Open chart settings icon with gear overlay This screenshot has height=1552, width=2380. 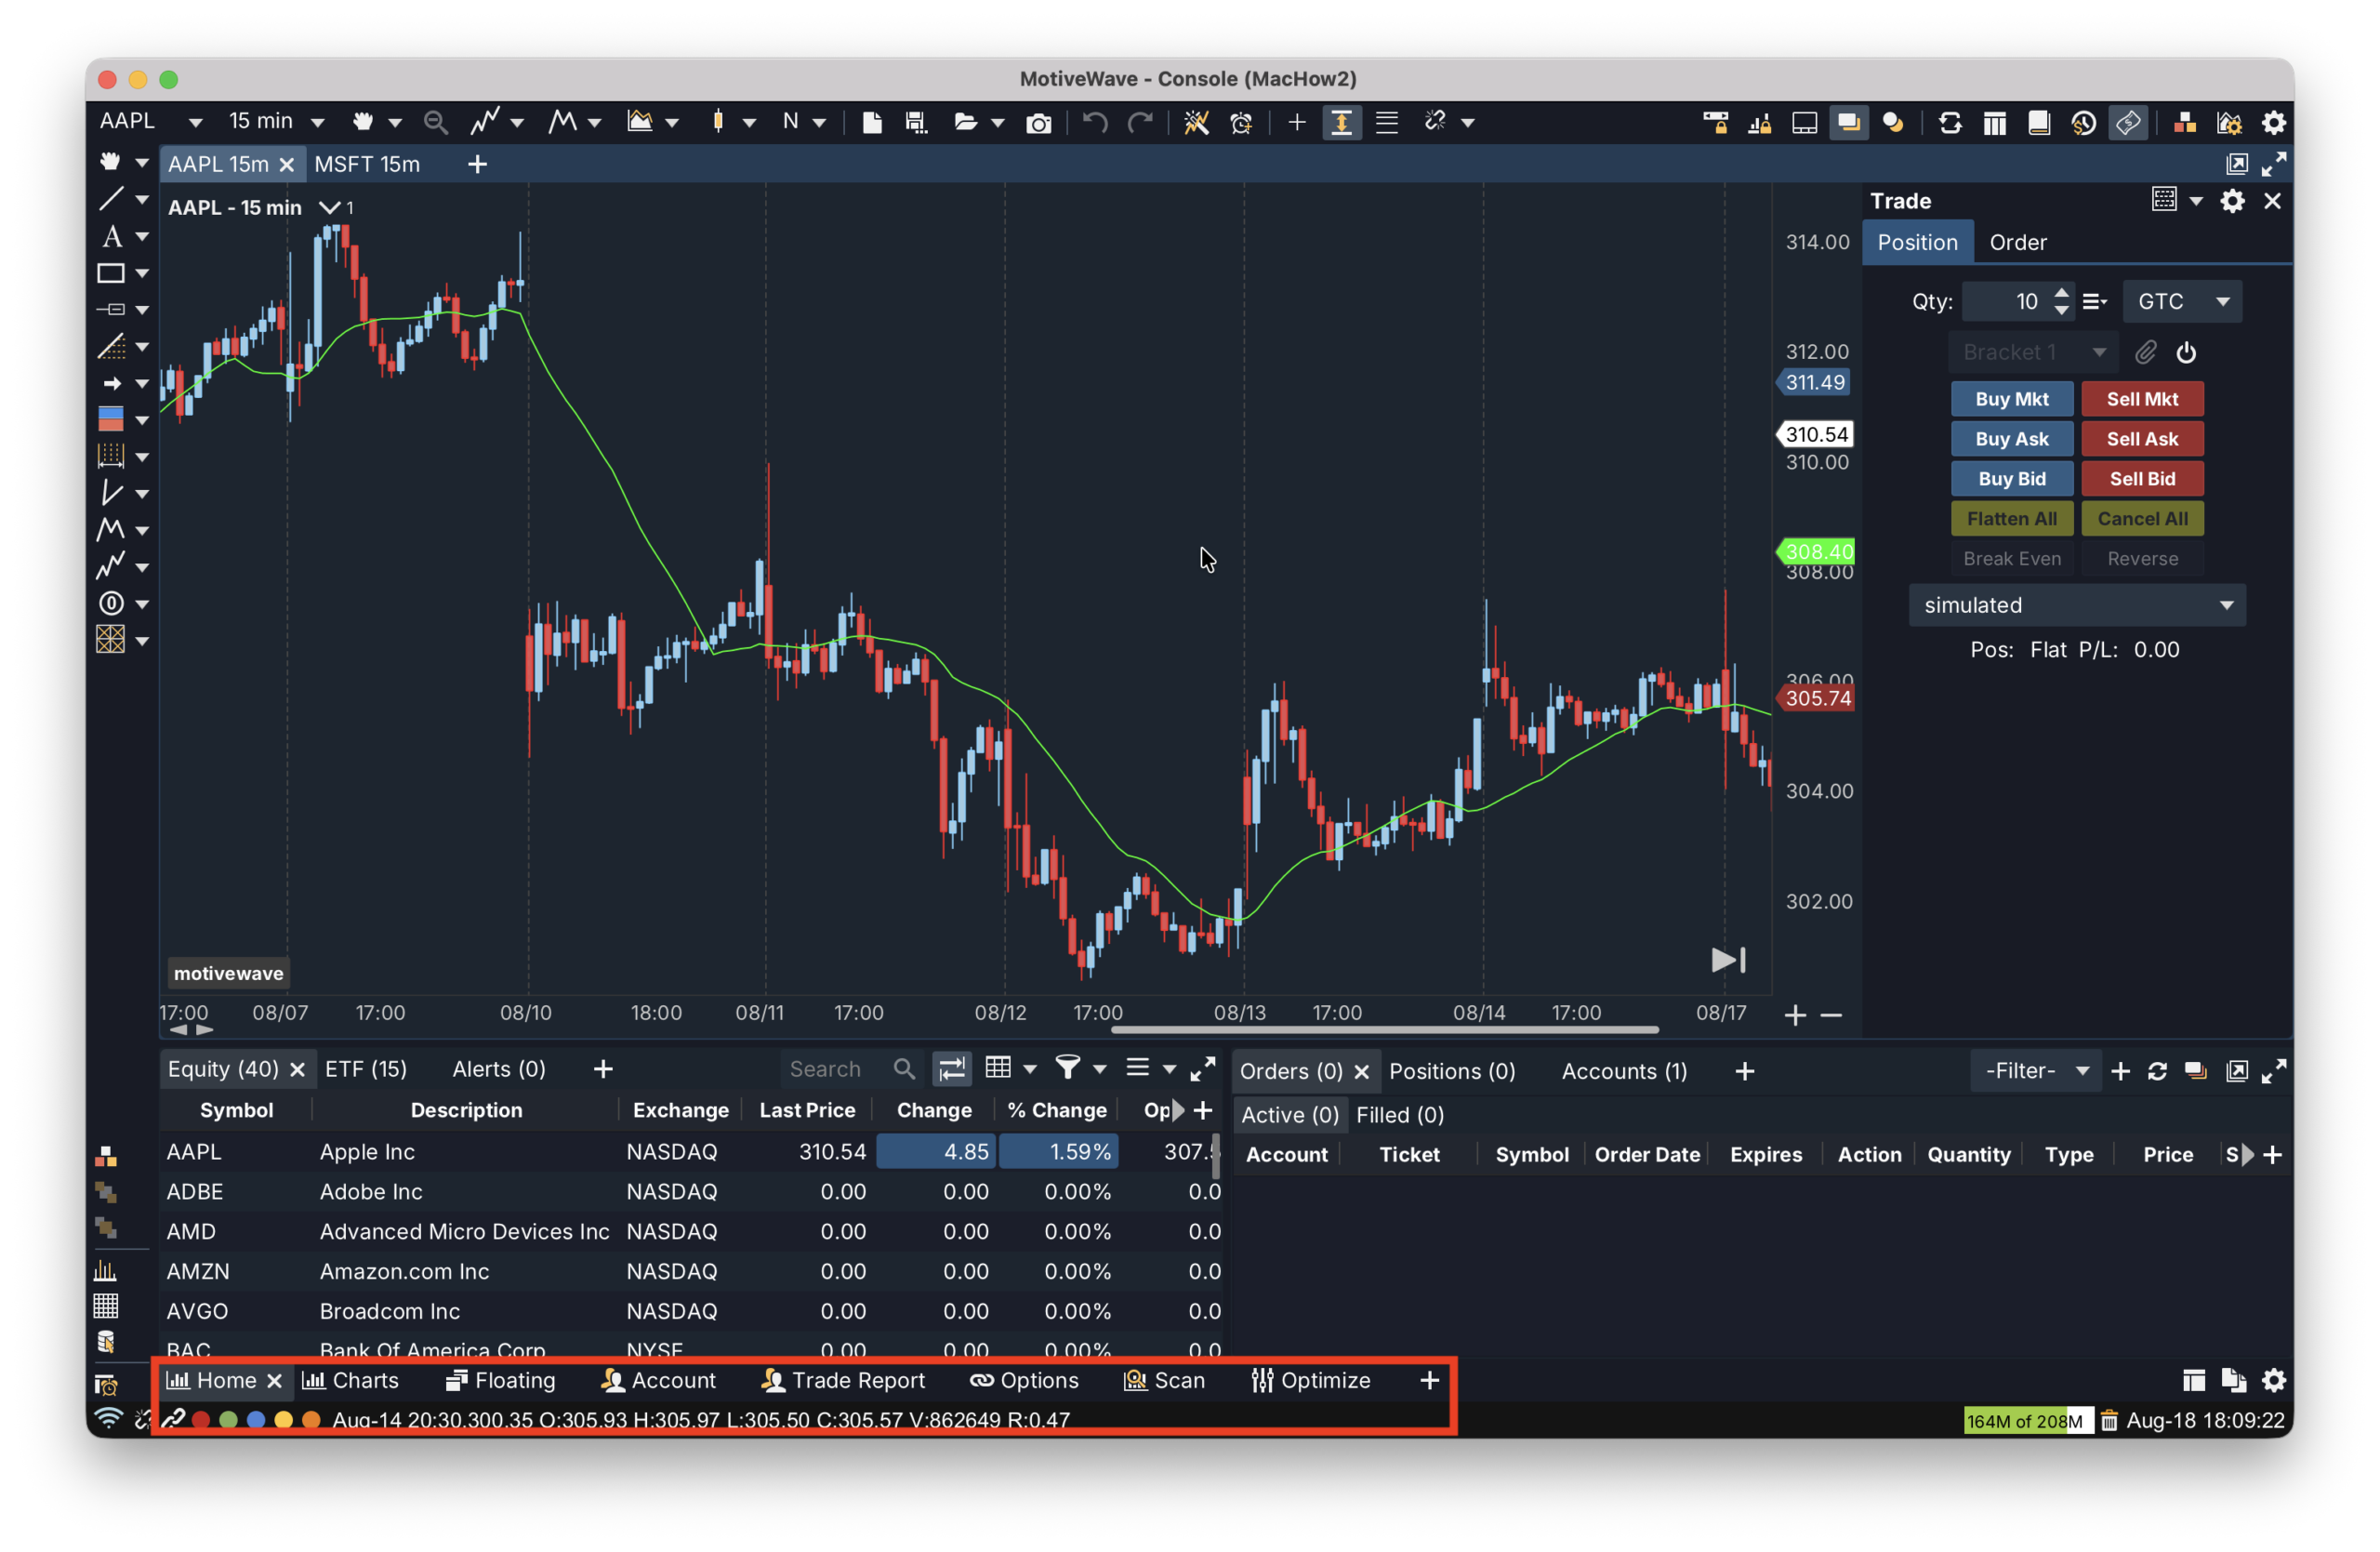tap(2229, 123)
